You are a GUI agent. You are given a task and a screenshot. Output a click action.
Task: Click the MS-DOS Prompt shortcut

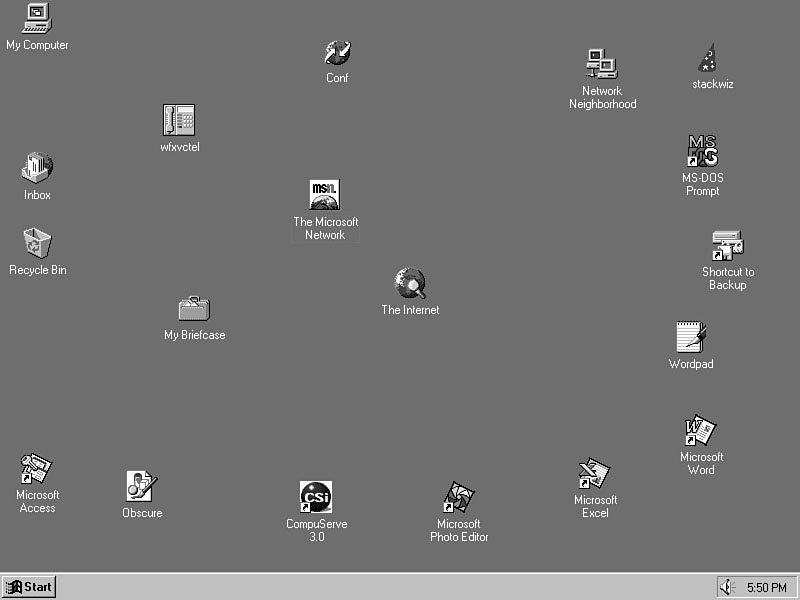pos(703,151)
